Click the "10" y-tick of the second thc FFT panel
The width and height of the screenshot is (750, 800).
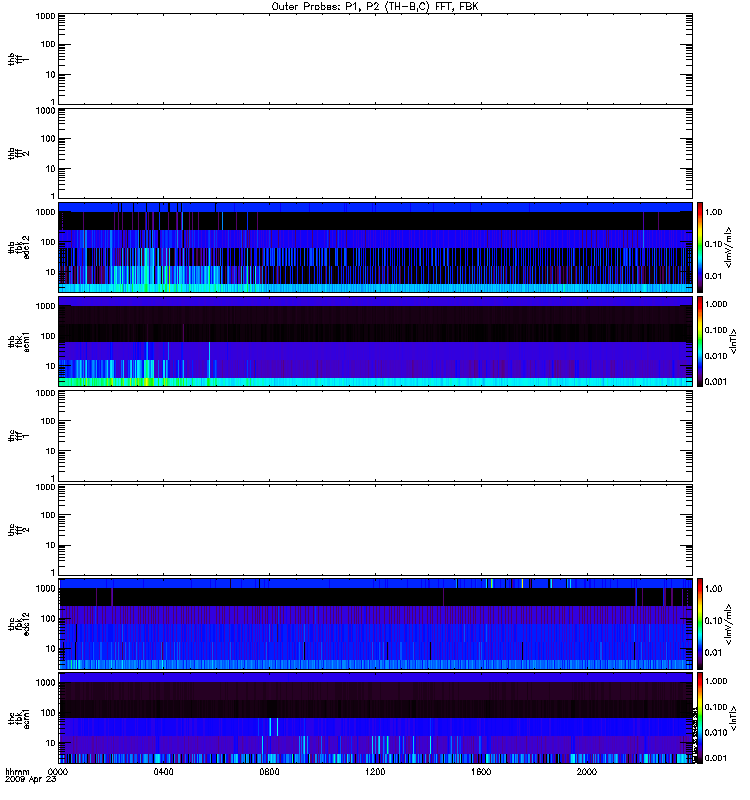pyautogui.click(x=51, y=545)
